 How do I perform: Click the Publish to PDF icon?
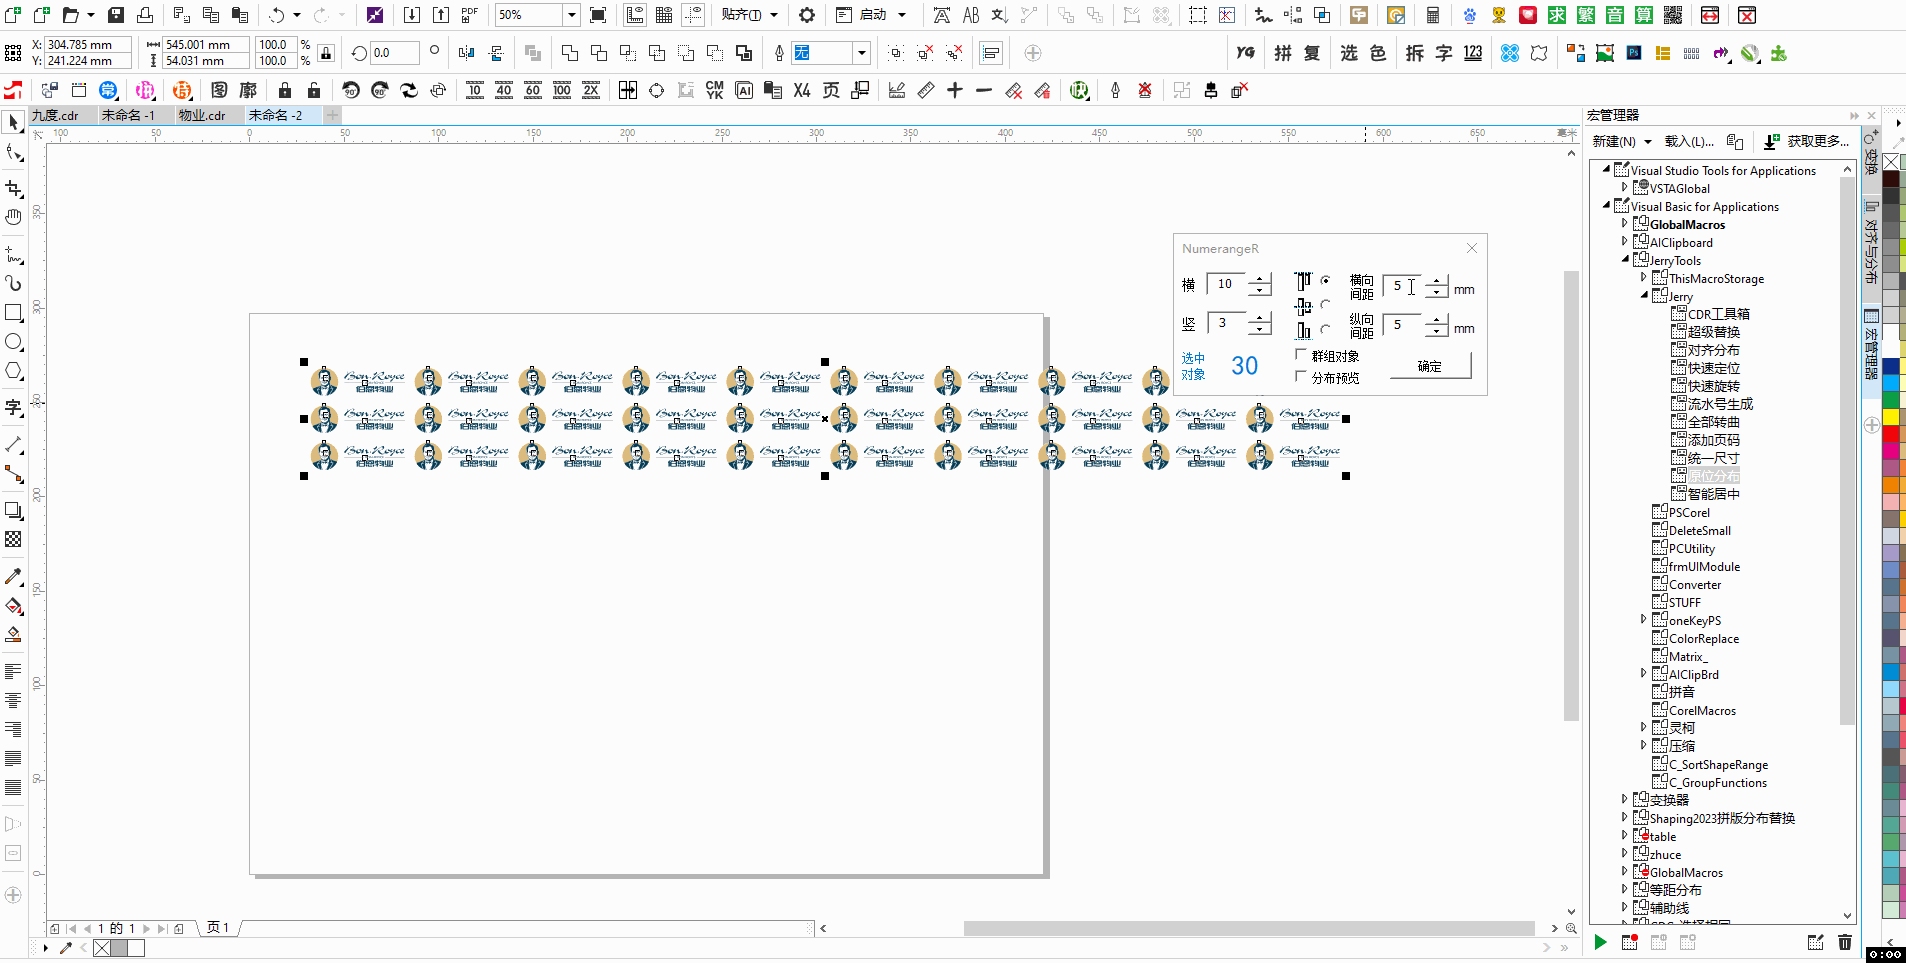[x=470, y=15]
